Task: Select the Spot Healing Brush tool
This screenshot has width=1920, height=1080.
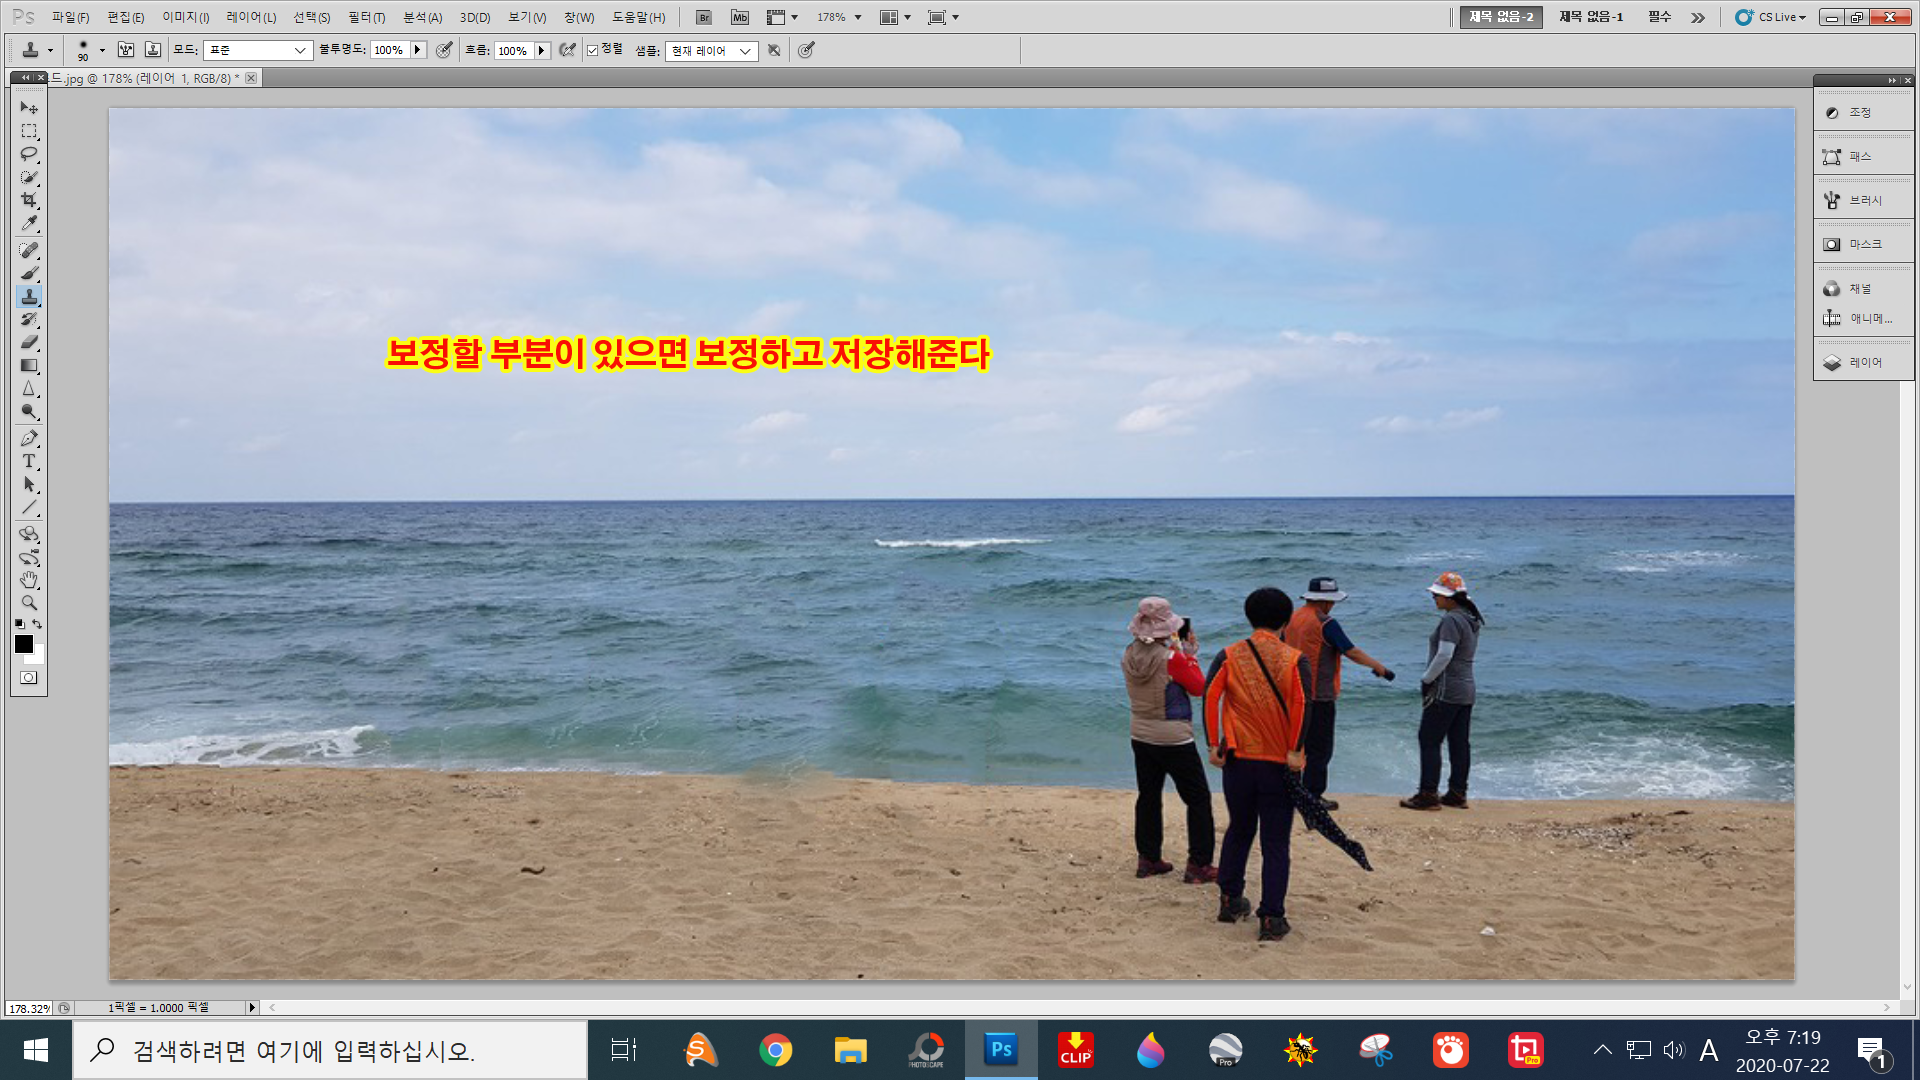Action: coord(29,250)
